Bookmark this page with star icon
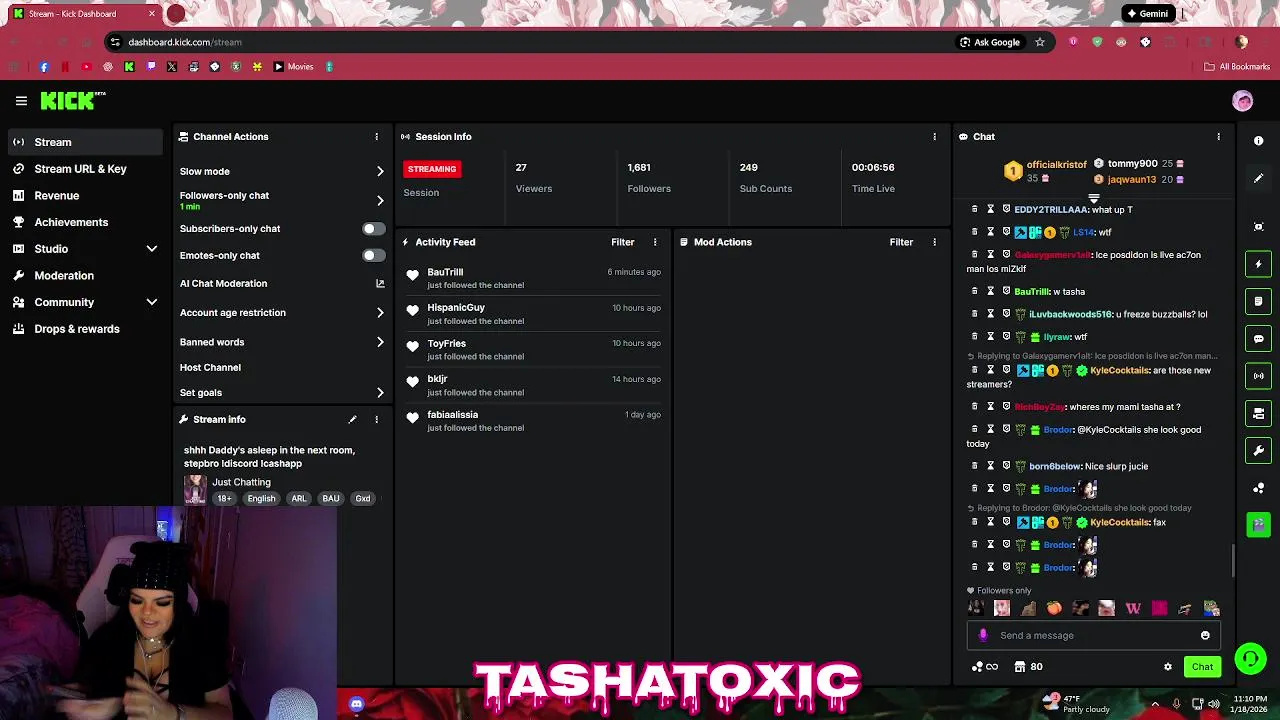This screenshot has width=1280, height=720. point(1040,42)
